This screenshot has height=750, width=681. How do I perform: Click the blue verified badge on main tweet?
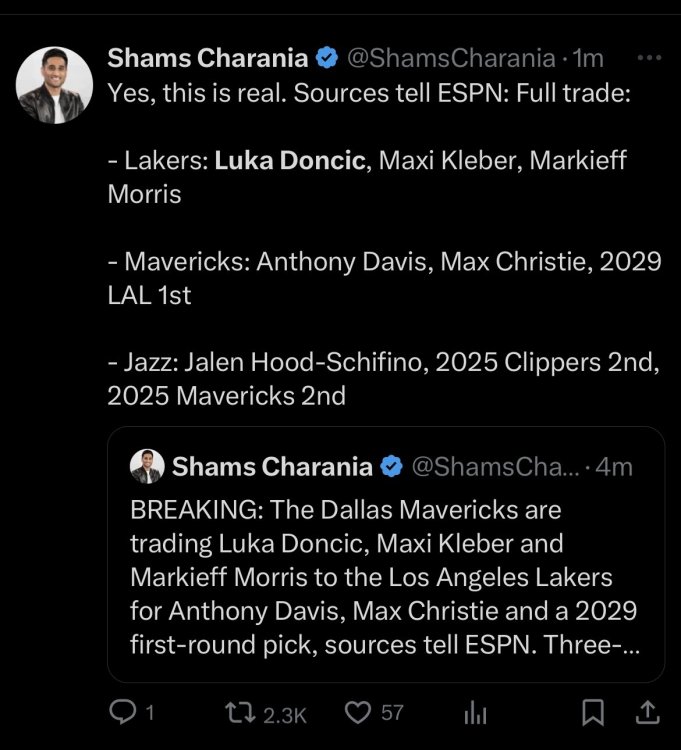pos(327,59)
